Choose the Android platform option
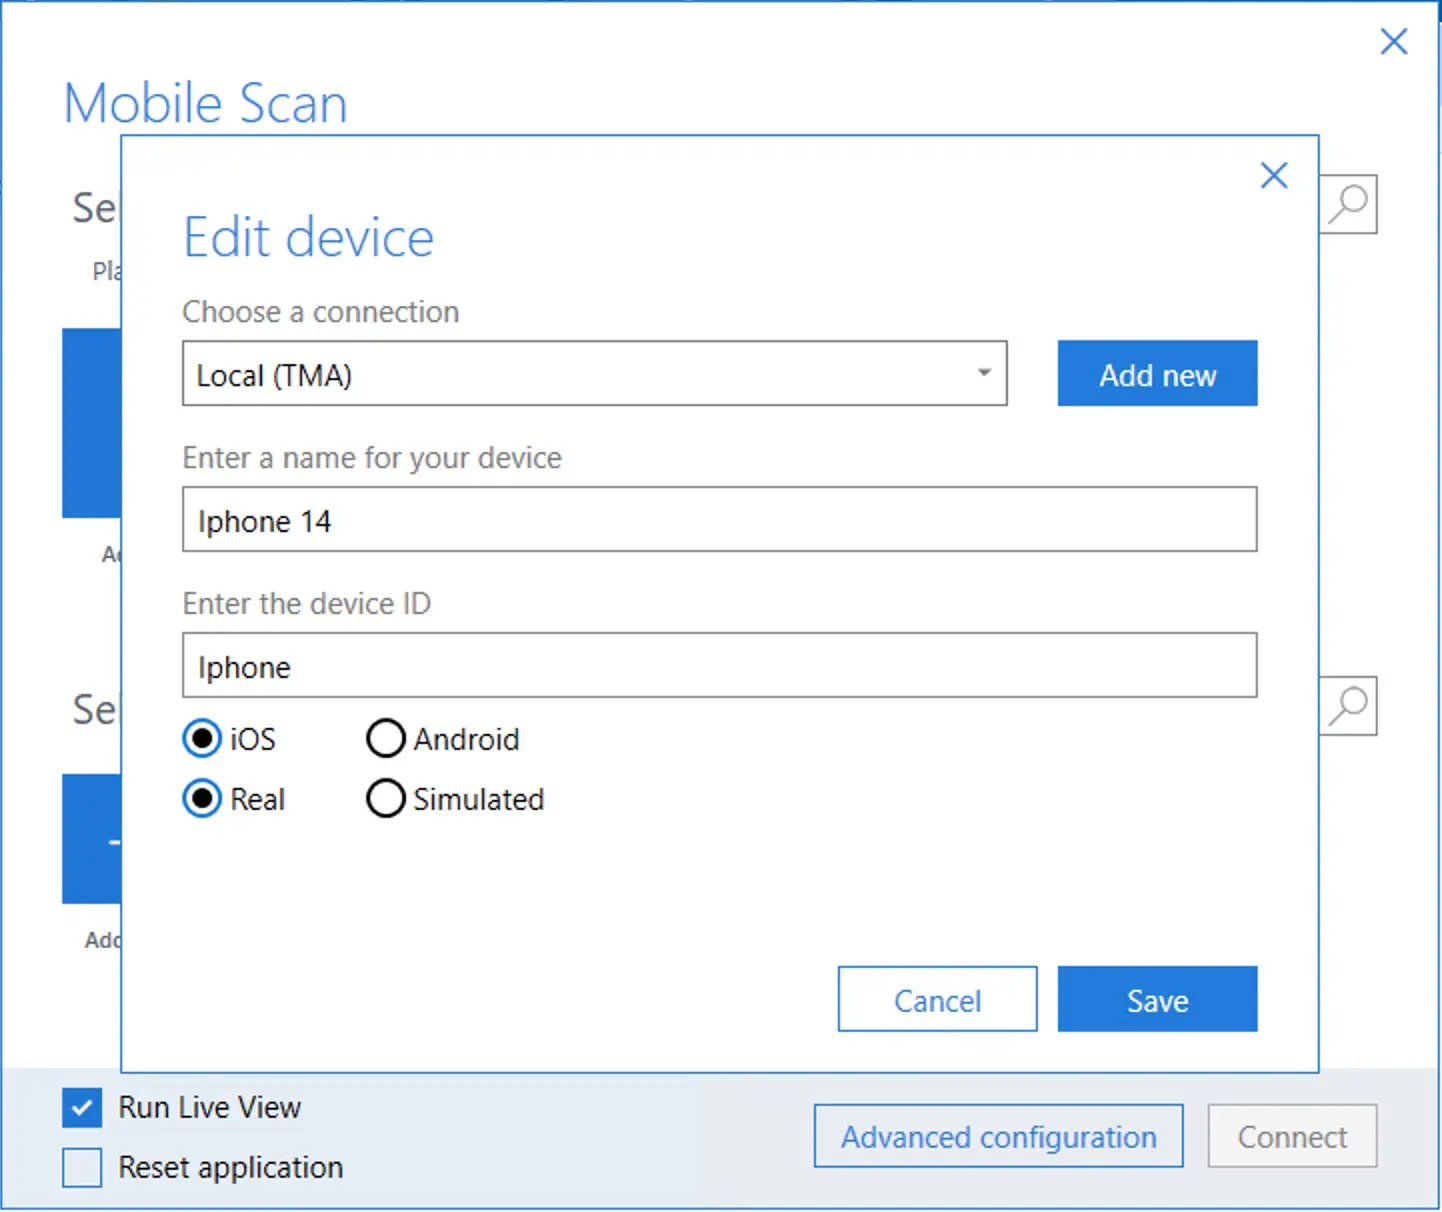The width and height of the screenshot is (1442, 1212). click(x=386, y=739)
